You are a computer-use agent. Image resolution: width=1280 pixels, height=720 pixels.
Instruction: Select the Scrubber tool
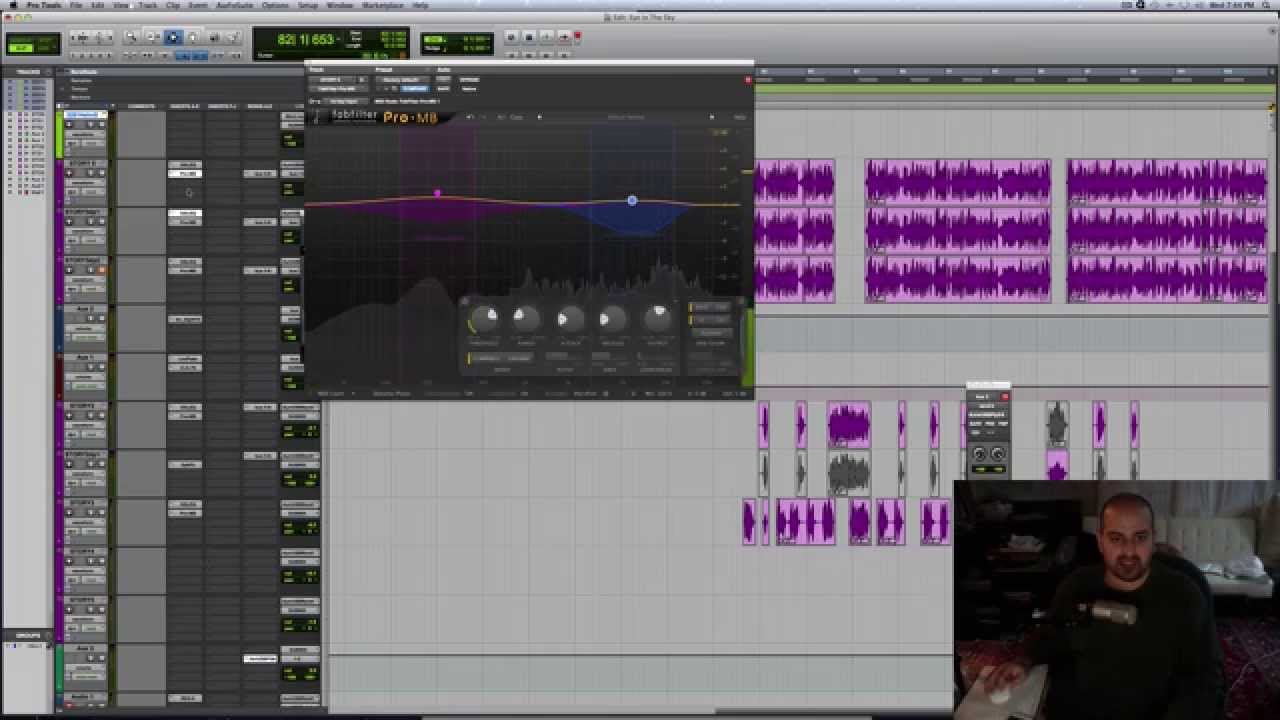[x=213, y=37]
